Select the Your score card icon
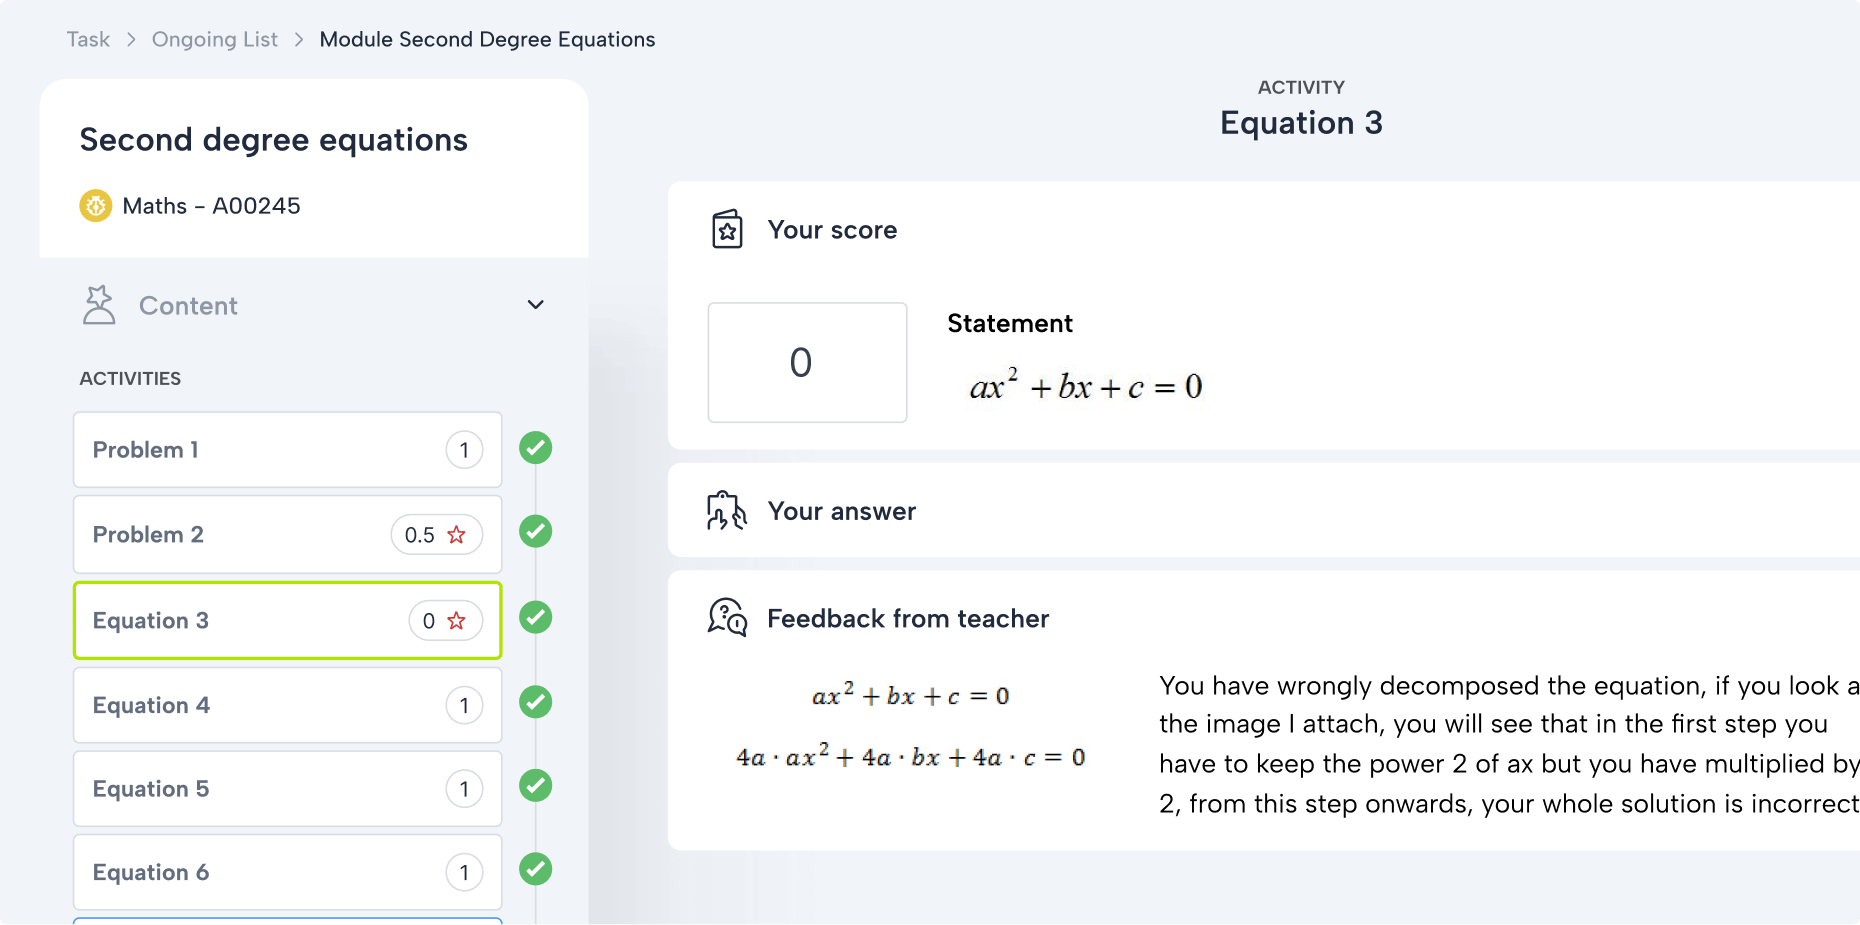The height and width of the screenshot is (925, 1860). (728, 229)
